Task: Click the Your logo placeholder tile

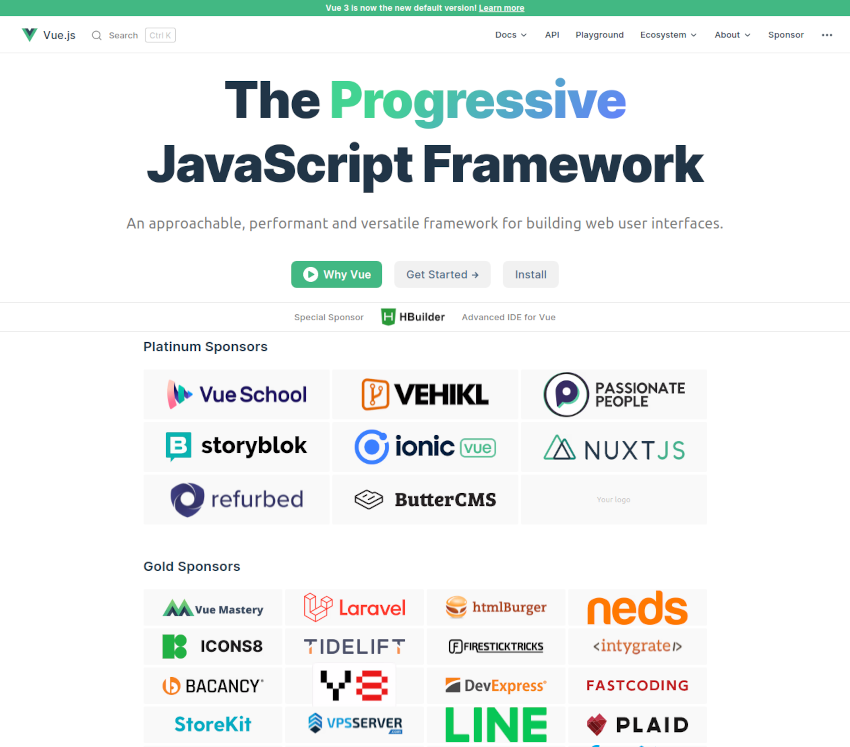Action: [x=614, y=499]
